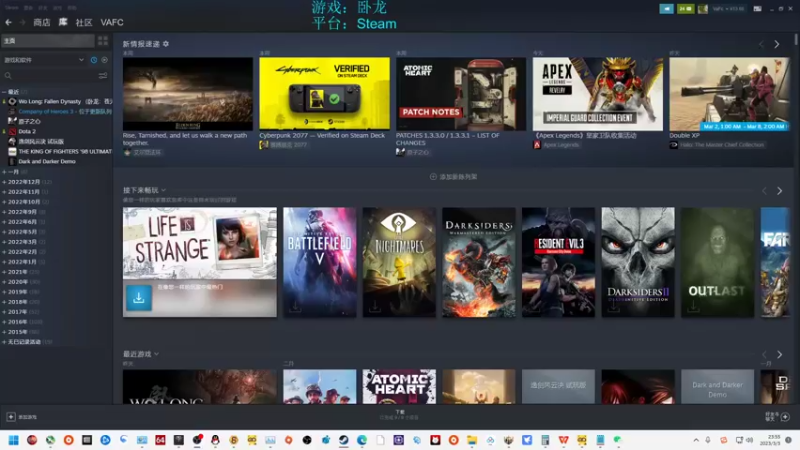Click the main library vertical scrollbar
The height and width of the screenshot is (450, 800).
click(x=796, y=39)
